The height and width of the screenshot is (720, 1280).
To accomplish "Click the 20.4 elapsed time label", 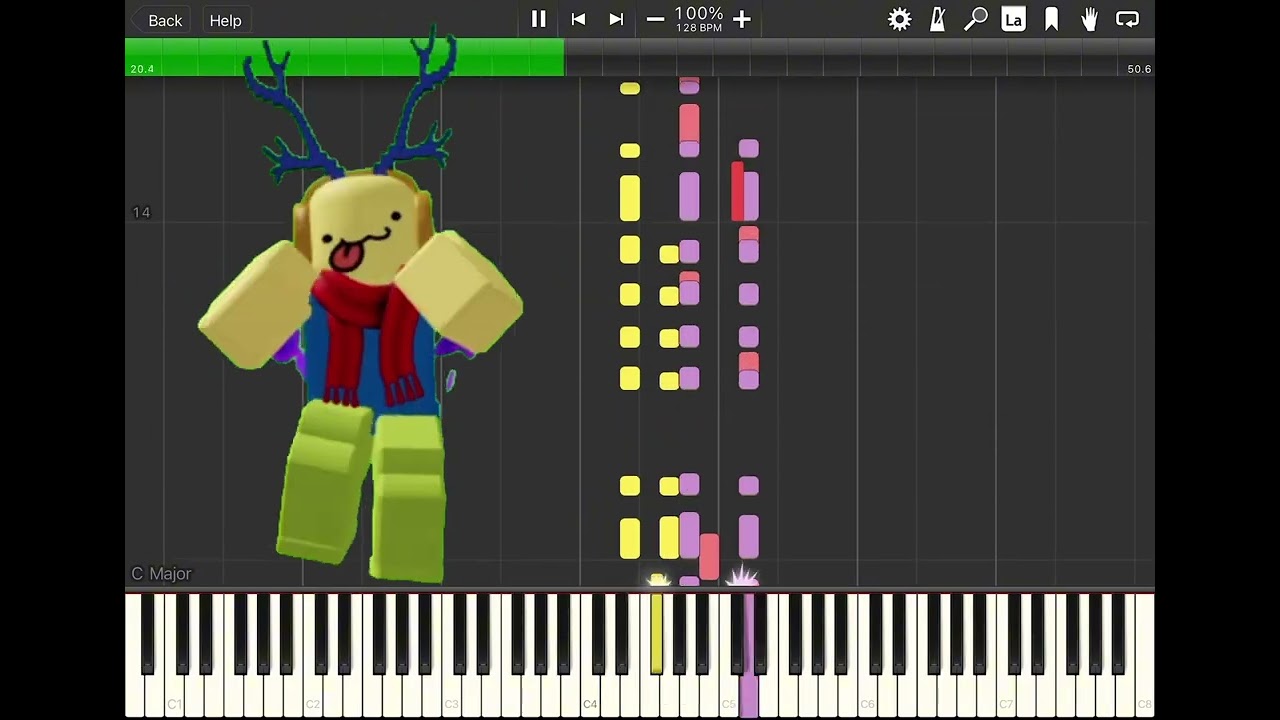I will coord(142,69).
